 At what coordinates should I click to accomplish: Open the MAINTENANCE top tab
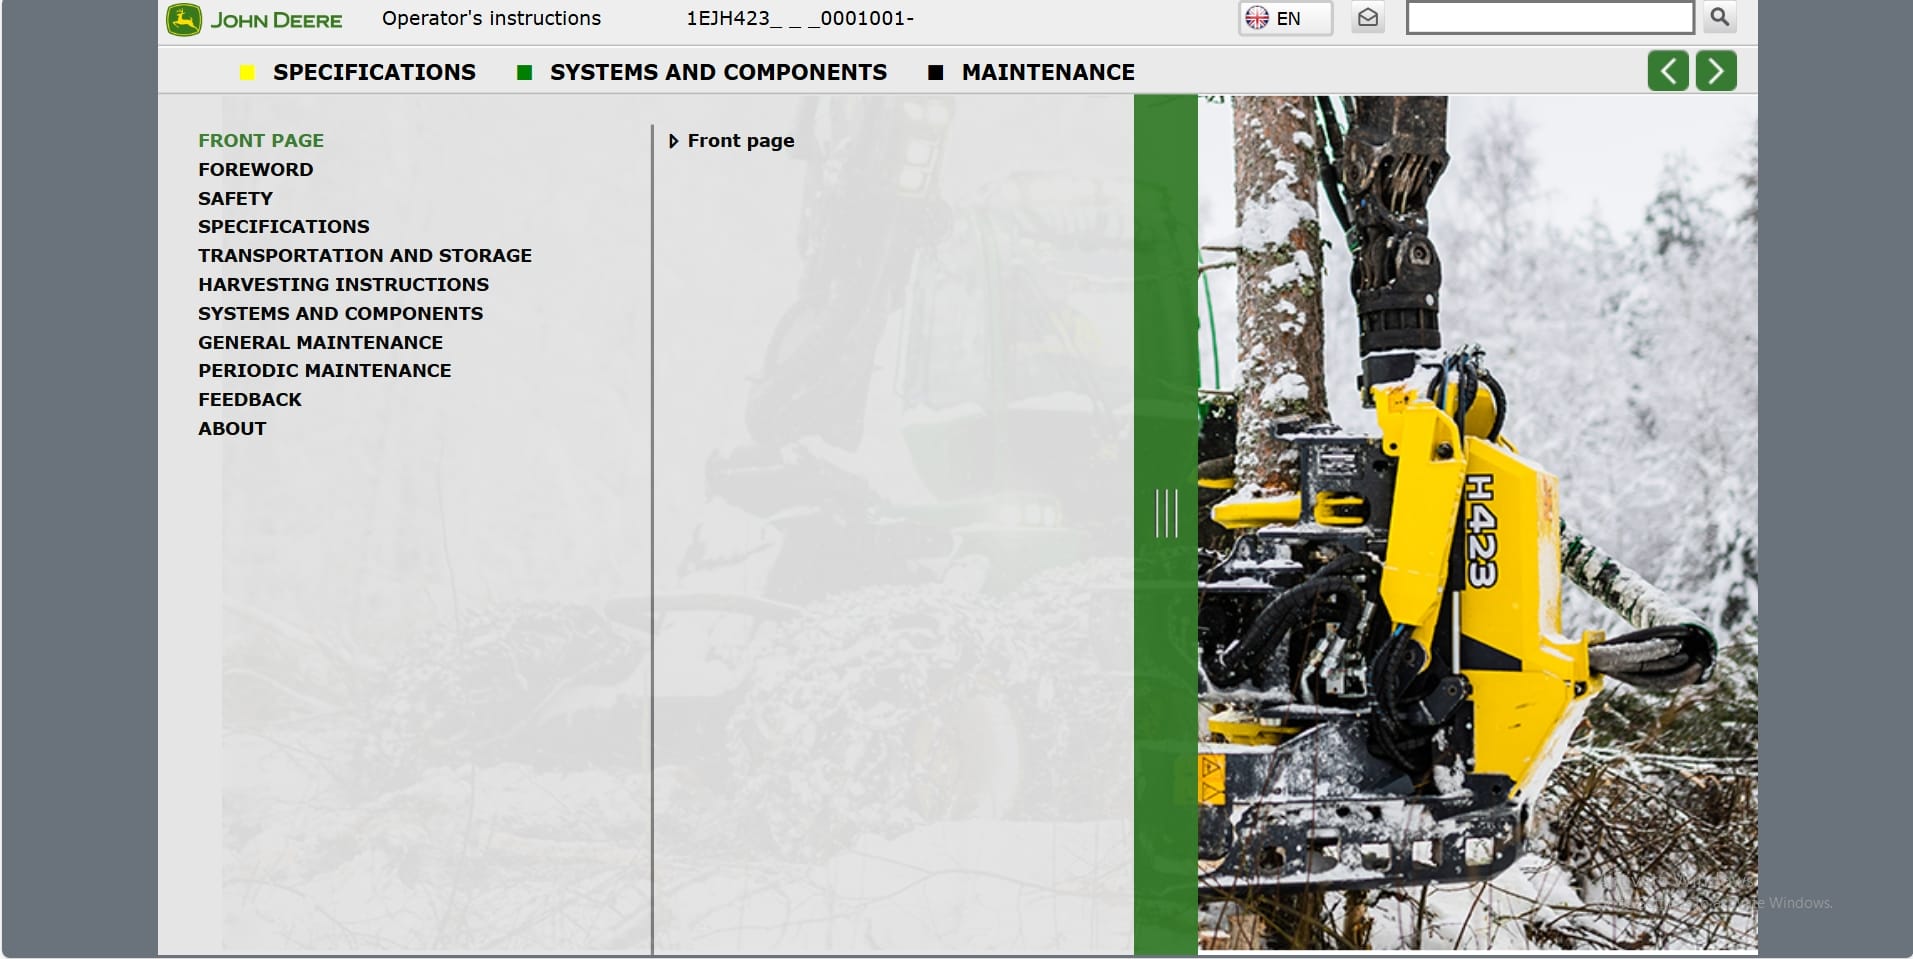point(1048,72)
